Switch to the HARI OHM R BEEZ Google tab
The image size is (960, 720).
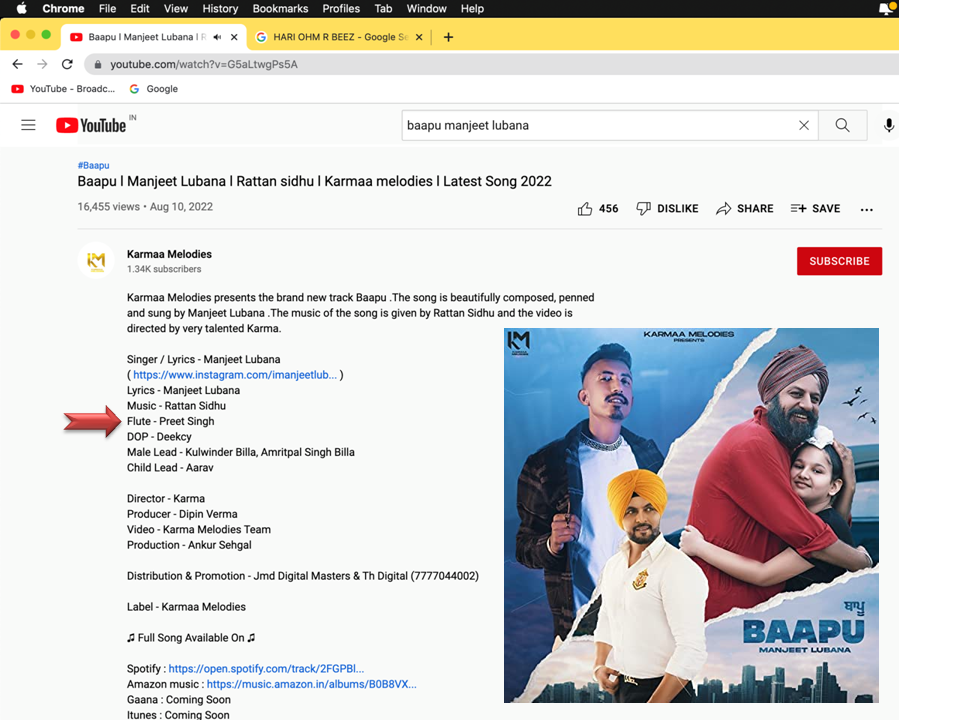coord(330,37)
